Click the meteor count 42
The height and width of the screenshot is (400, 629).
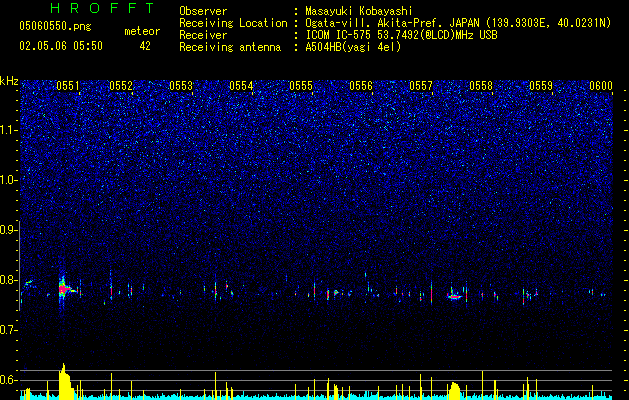coord(145,46)
